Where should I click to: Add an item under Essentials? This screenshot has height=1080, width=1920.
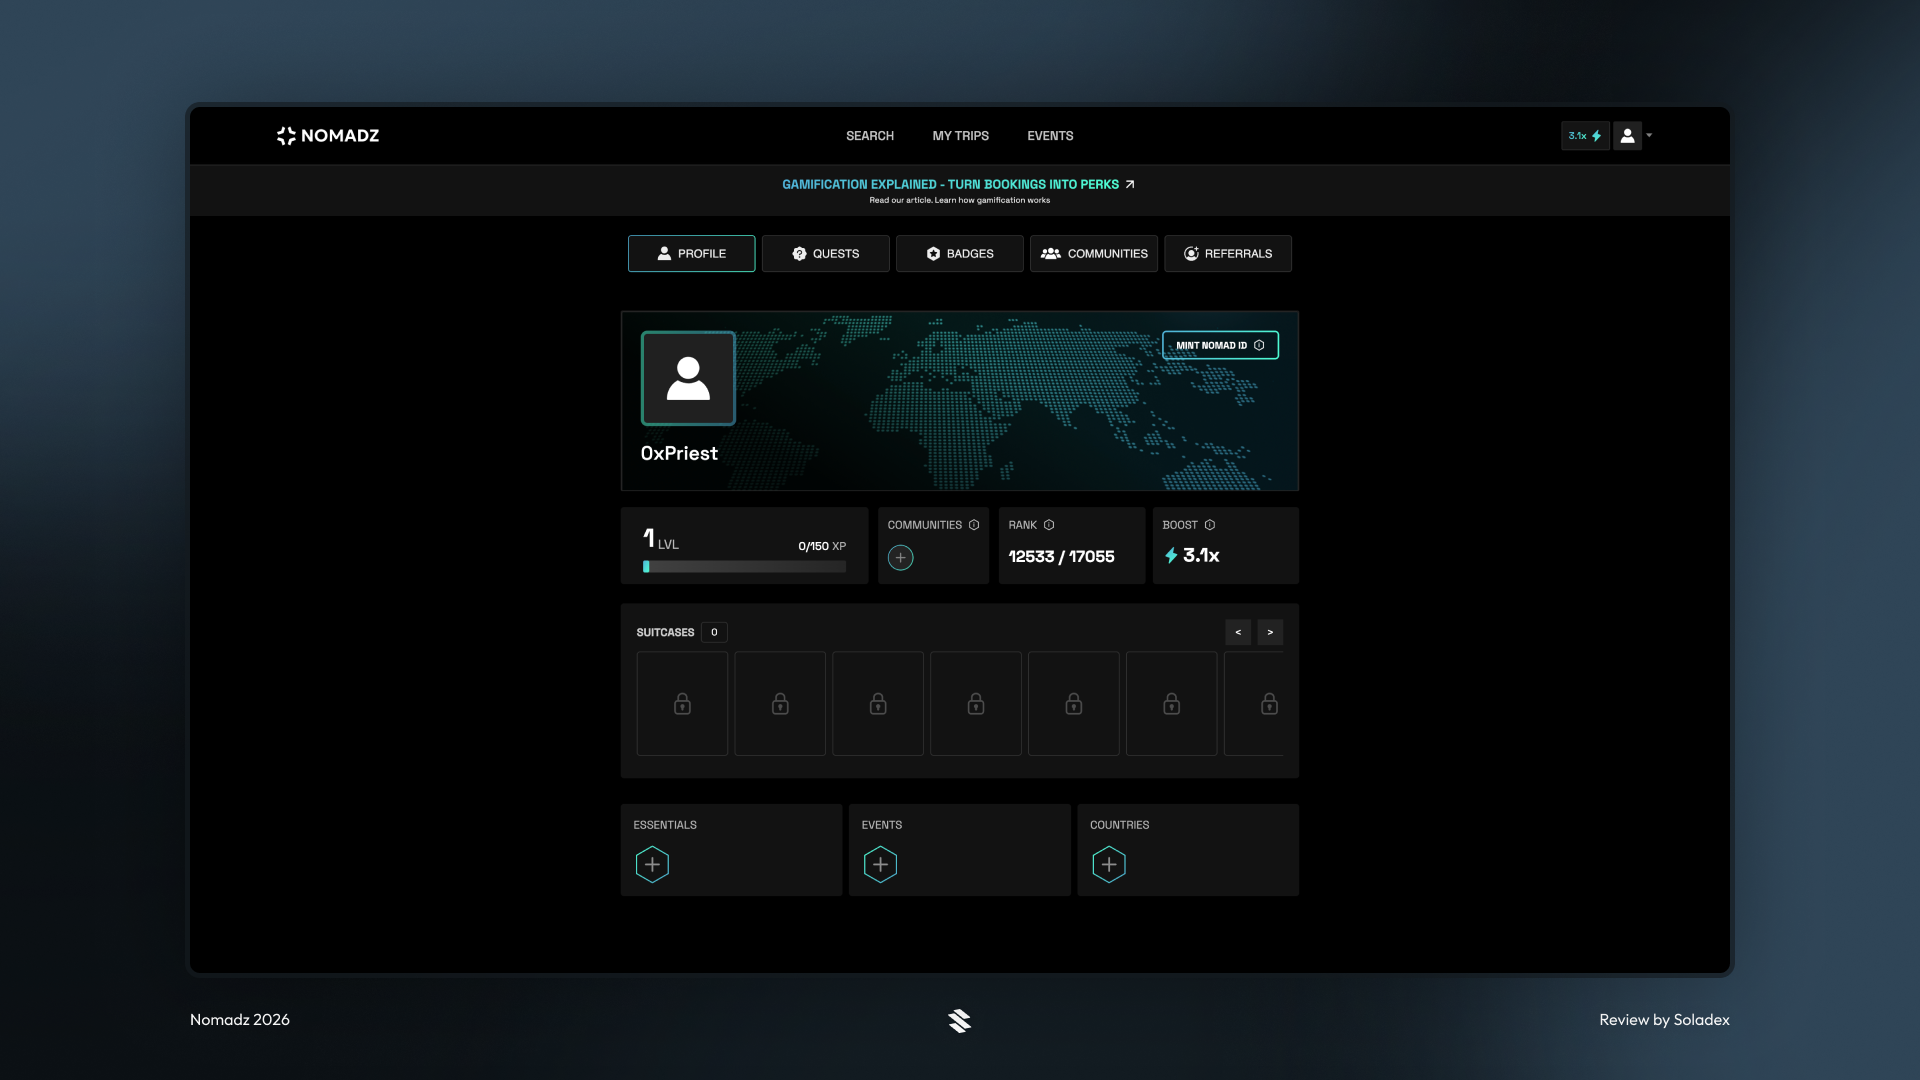click(x=652, y=864)
